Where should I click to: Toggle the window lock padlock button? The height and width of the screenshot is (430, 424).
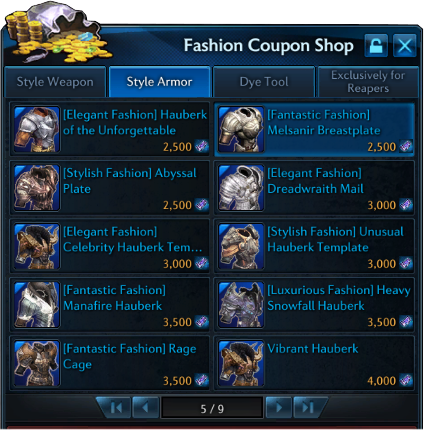point(376,45)
